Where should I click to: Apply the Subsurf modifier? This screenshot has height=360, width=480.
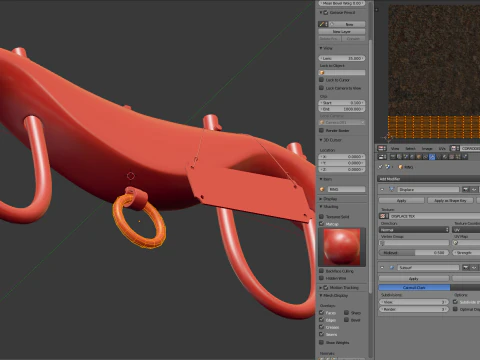[x=414, y=279]
